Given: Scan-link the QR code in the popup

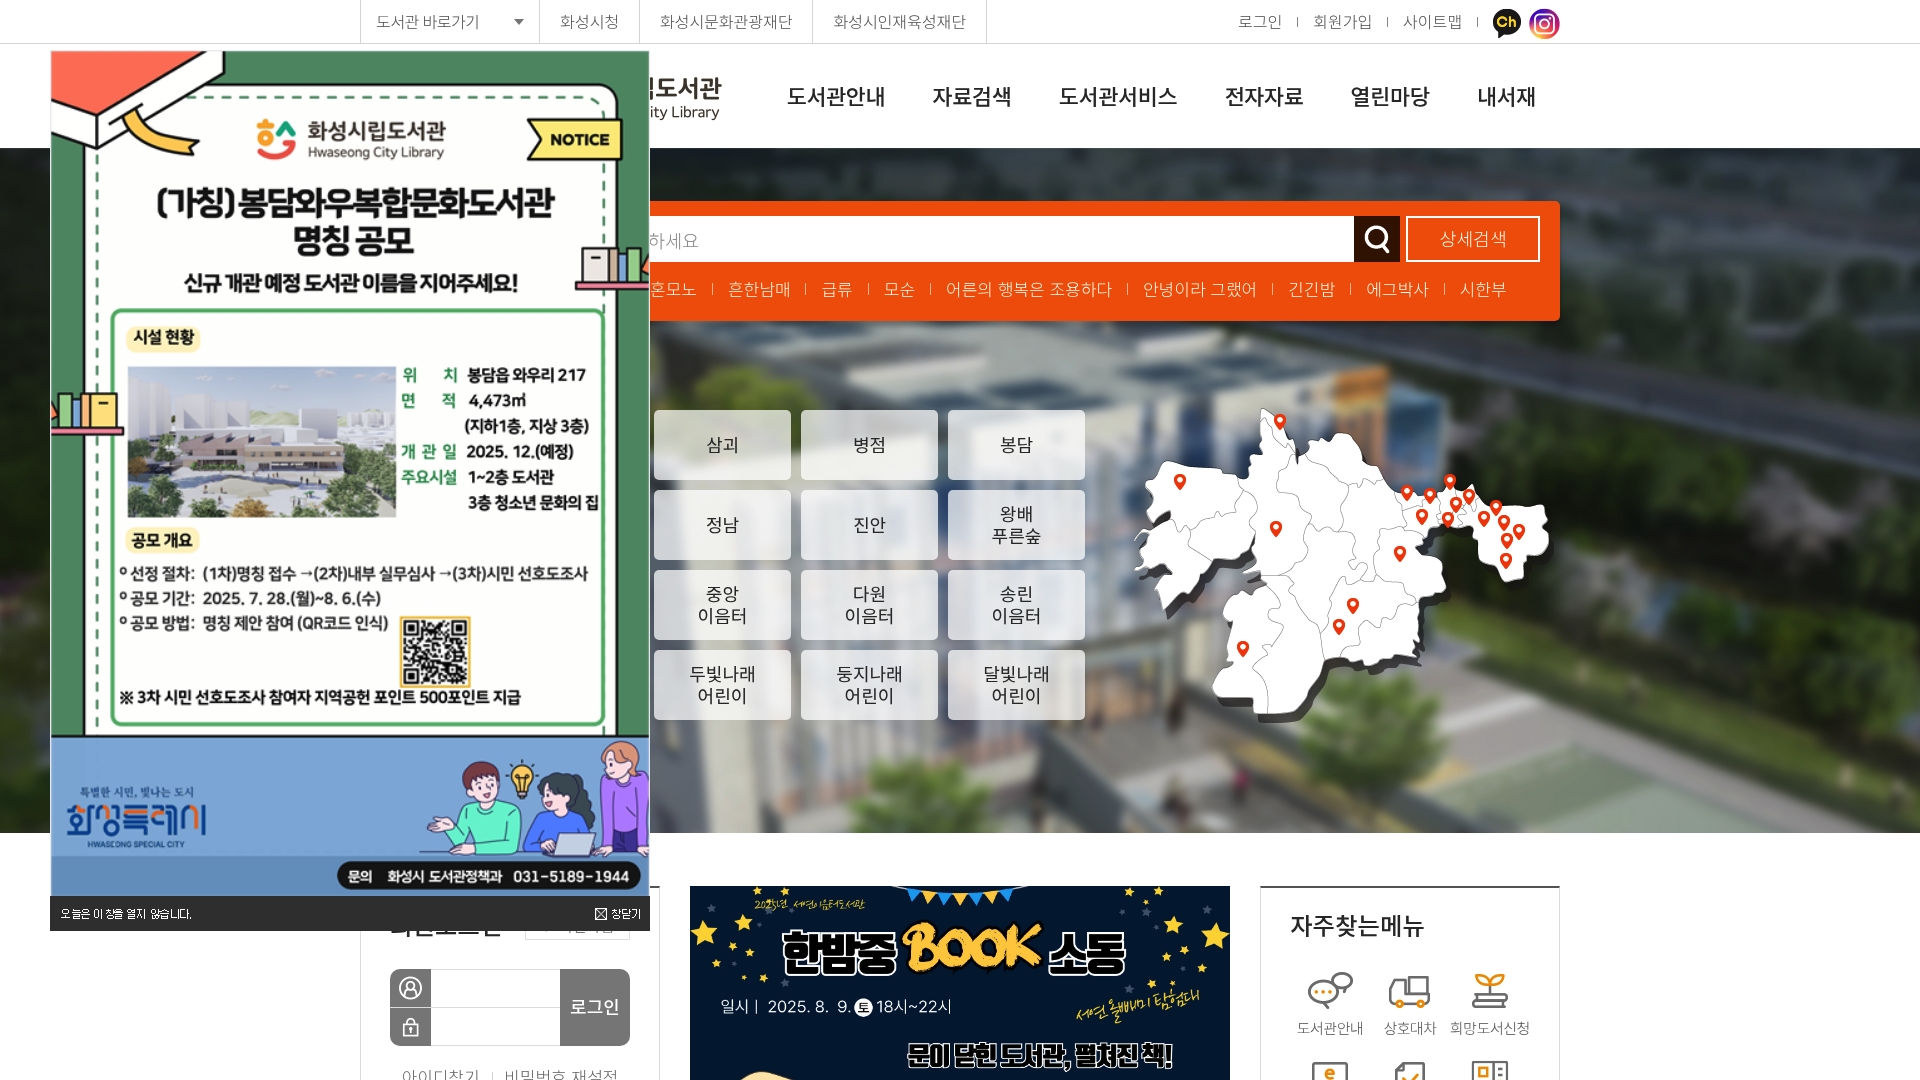Looking at the screenshot, I should pos(435,652).
